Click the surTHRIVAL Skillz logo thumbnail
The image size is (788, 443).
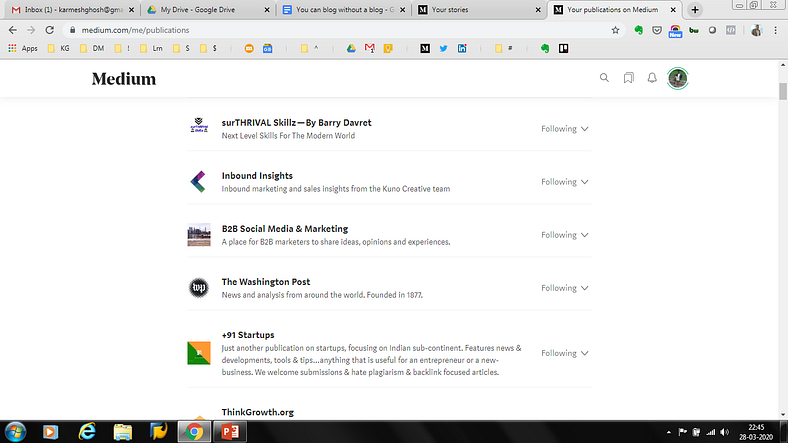tap(199, 125)
